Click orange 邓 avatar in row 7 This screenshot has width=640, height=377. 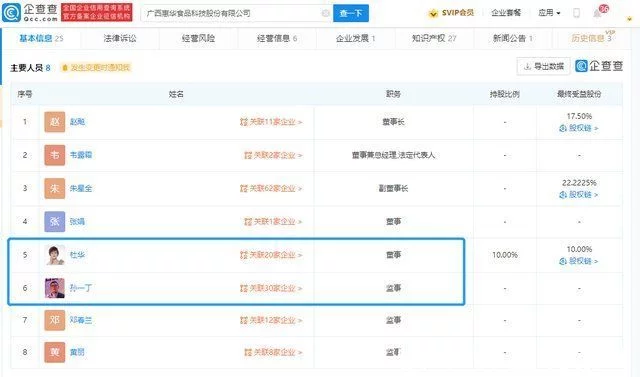pyautogui.click(x=55, y=320)
